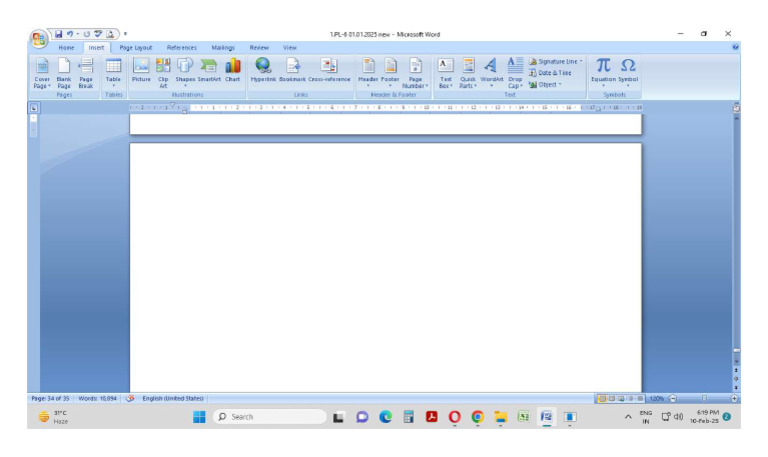Click the tab stop selector at ruler corner
The height and width of the screenshot is (457, 768).
[34, 108]
